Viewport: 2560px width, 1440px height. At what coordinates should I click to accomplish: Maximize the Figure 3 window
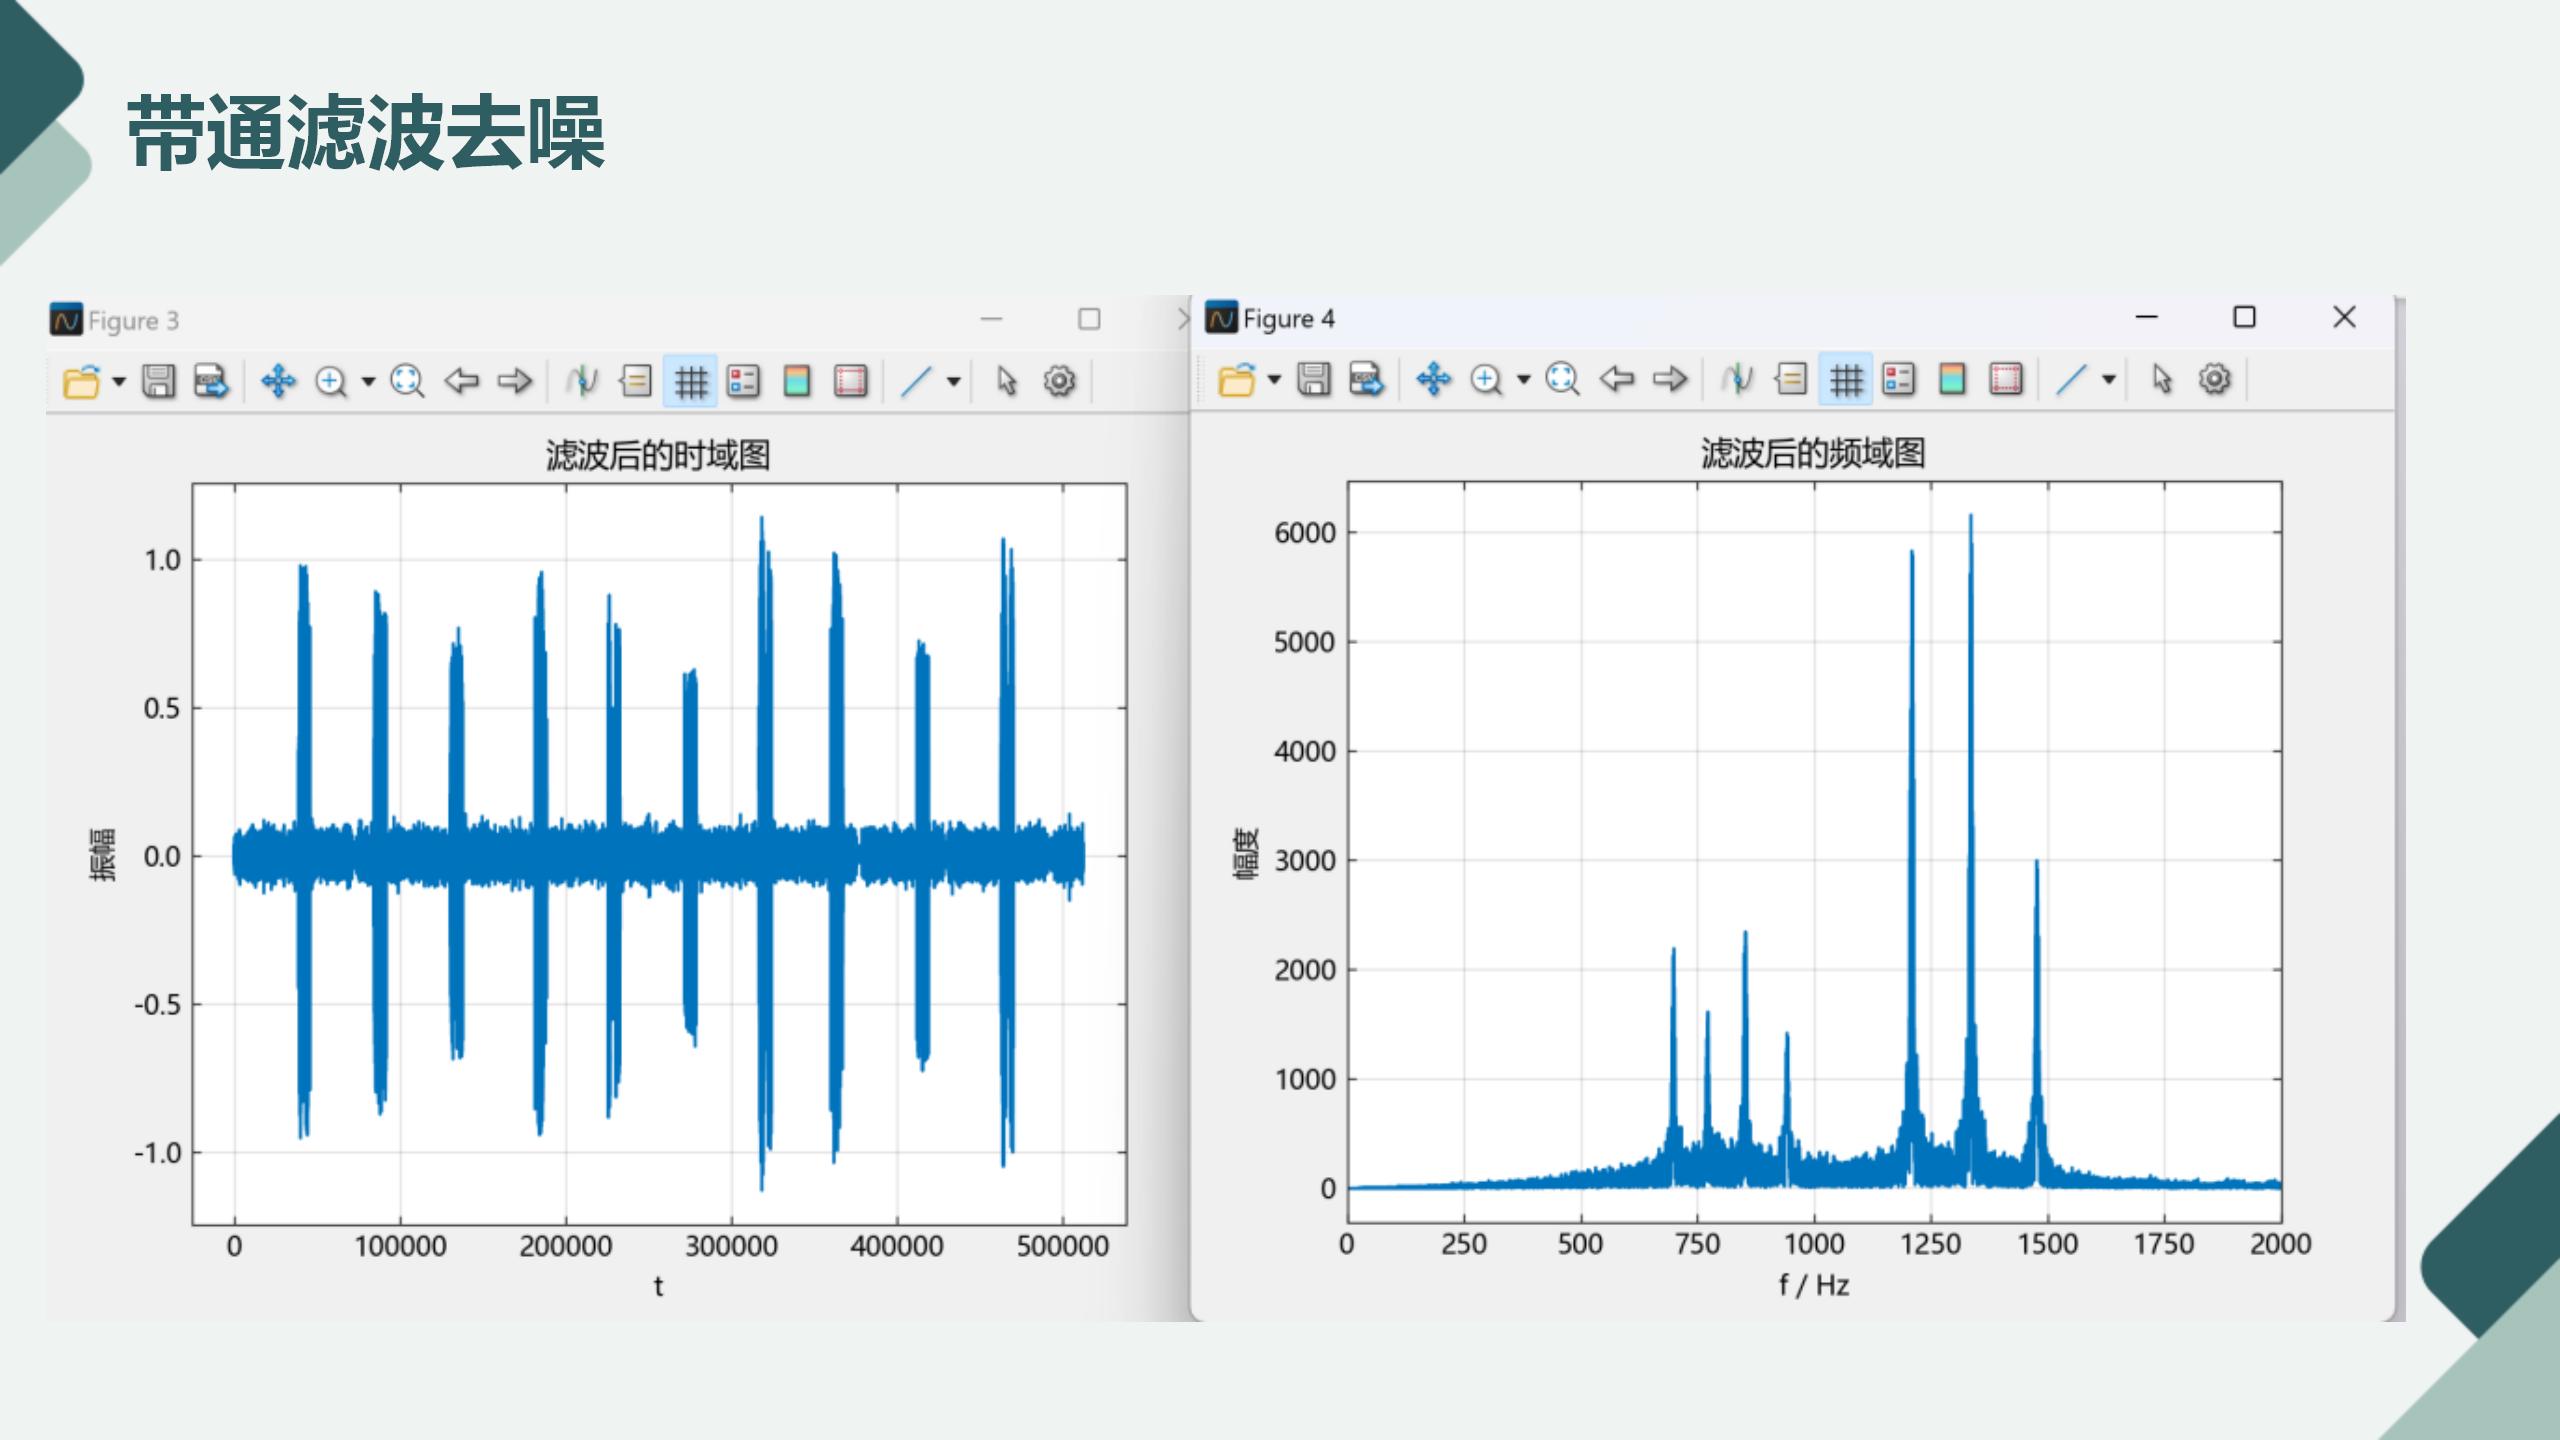[x=1089, y=319]
